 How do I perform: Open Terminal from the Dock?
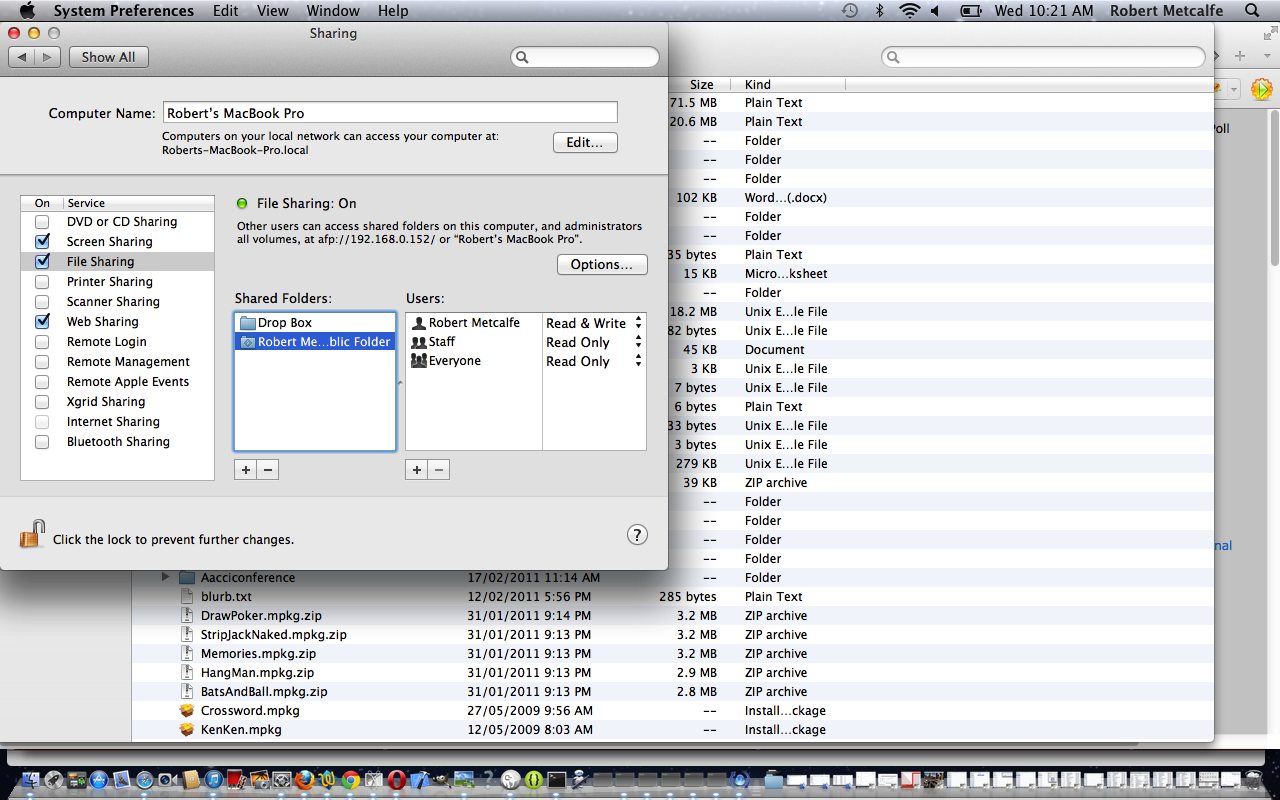[557, 780]
